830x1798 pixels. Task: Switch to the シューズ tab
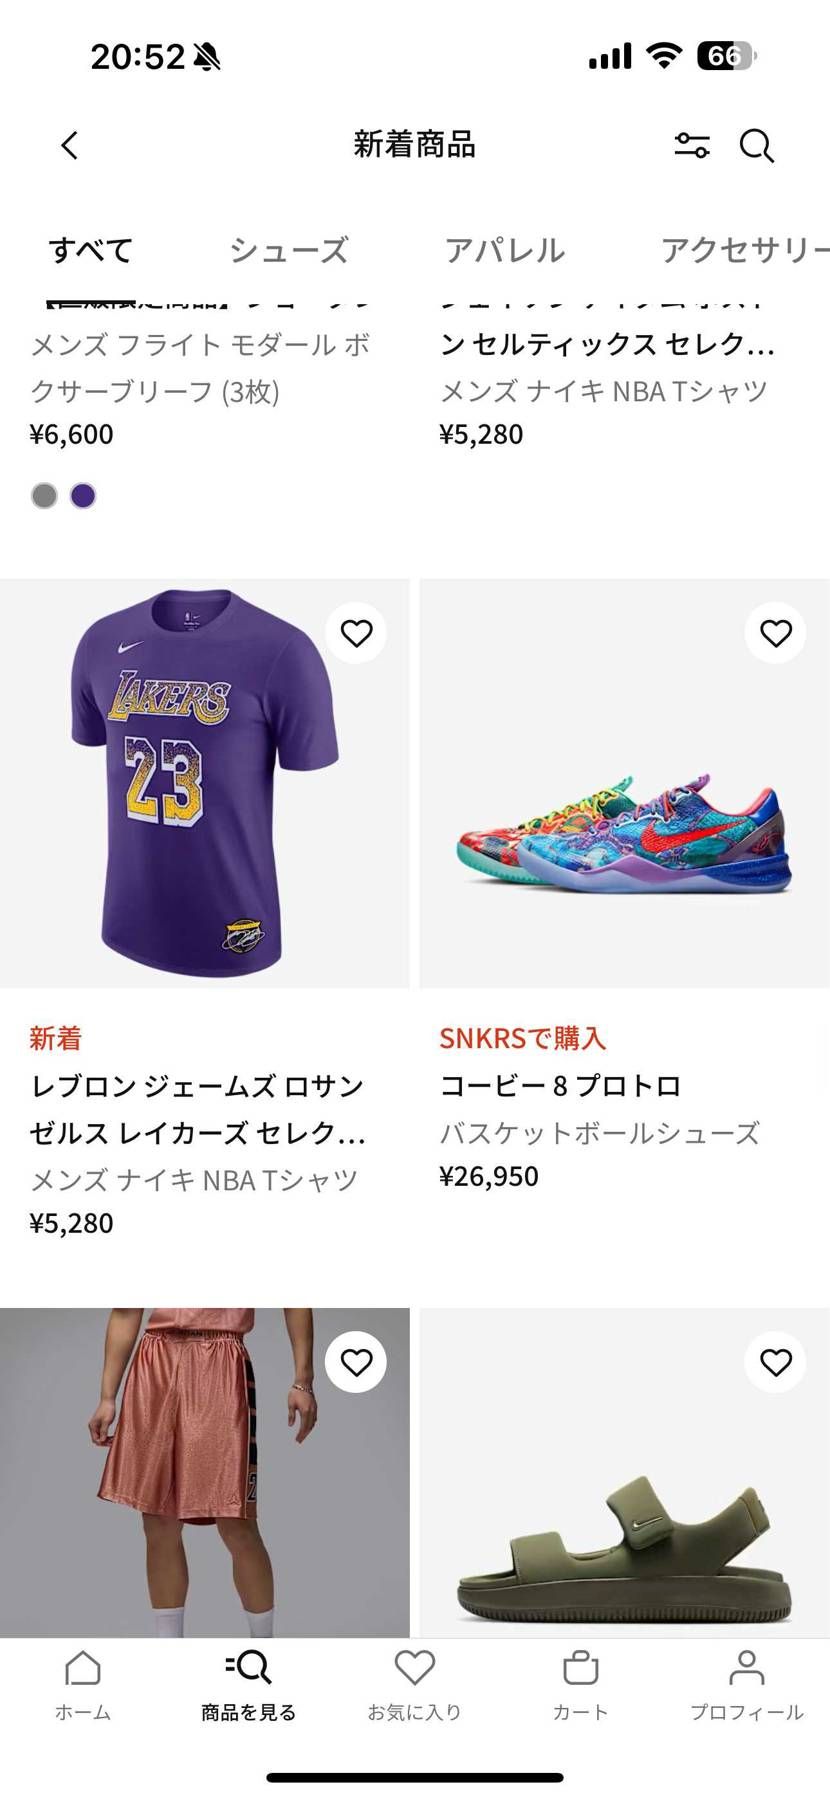(289, 250)
